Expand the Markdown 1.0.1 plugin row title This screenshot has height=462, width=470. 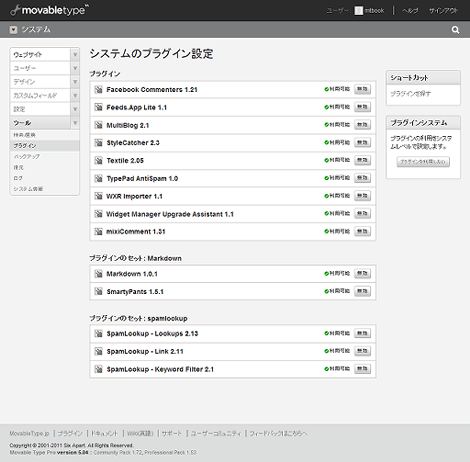coord(132,274)
